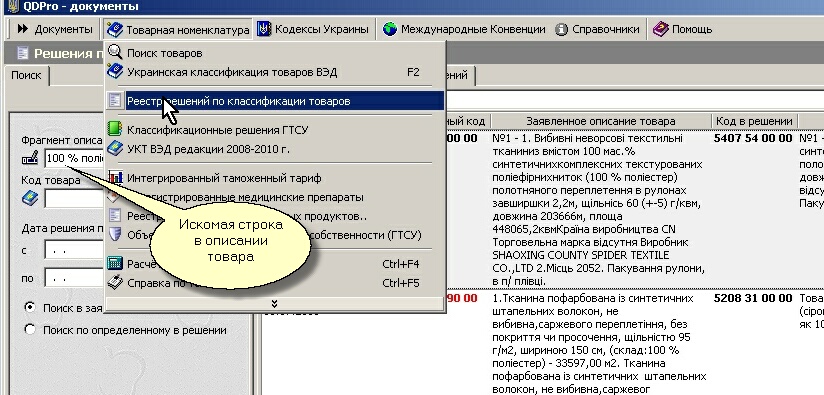Click the book icon next to Код товара
Viewport: 824px width, 395px height.
pyautogui.click(x=30, y=199)
